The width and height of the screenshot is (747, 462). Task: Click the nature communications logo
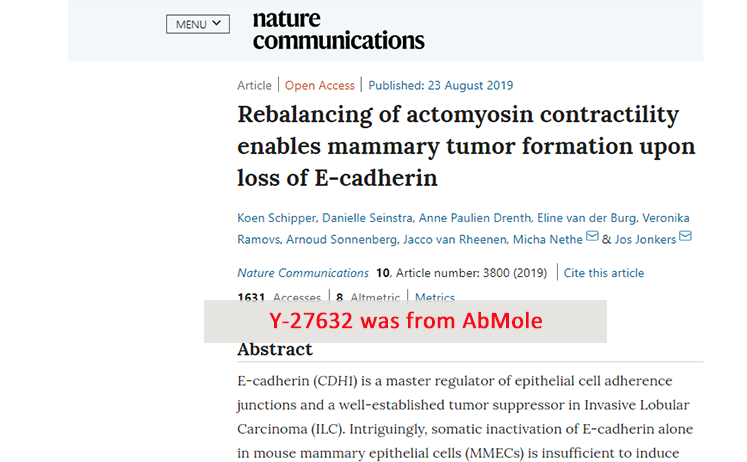[x=338, y=30]
